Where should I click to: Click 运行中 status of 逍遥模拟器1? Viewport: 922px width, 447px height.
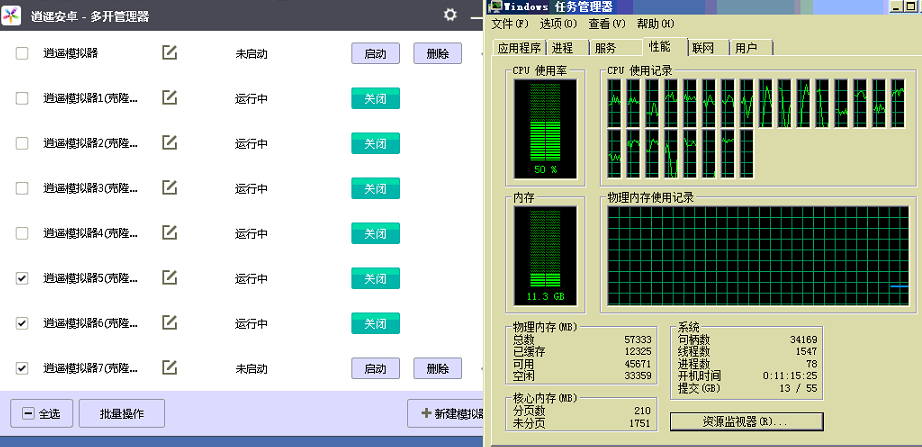(x=252, y=98)
